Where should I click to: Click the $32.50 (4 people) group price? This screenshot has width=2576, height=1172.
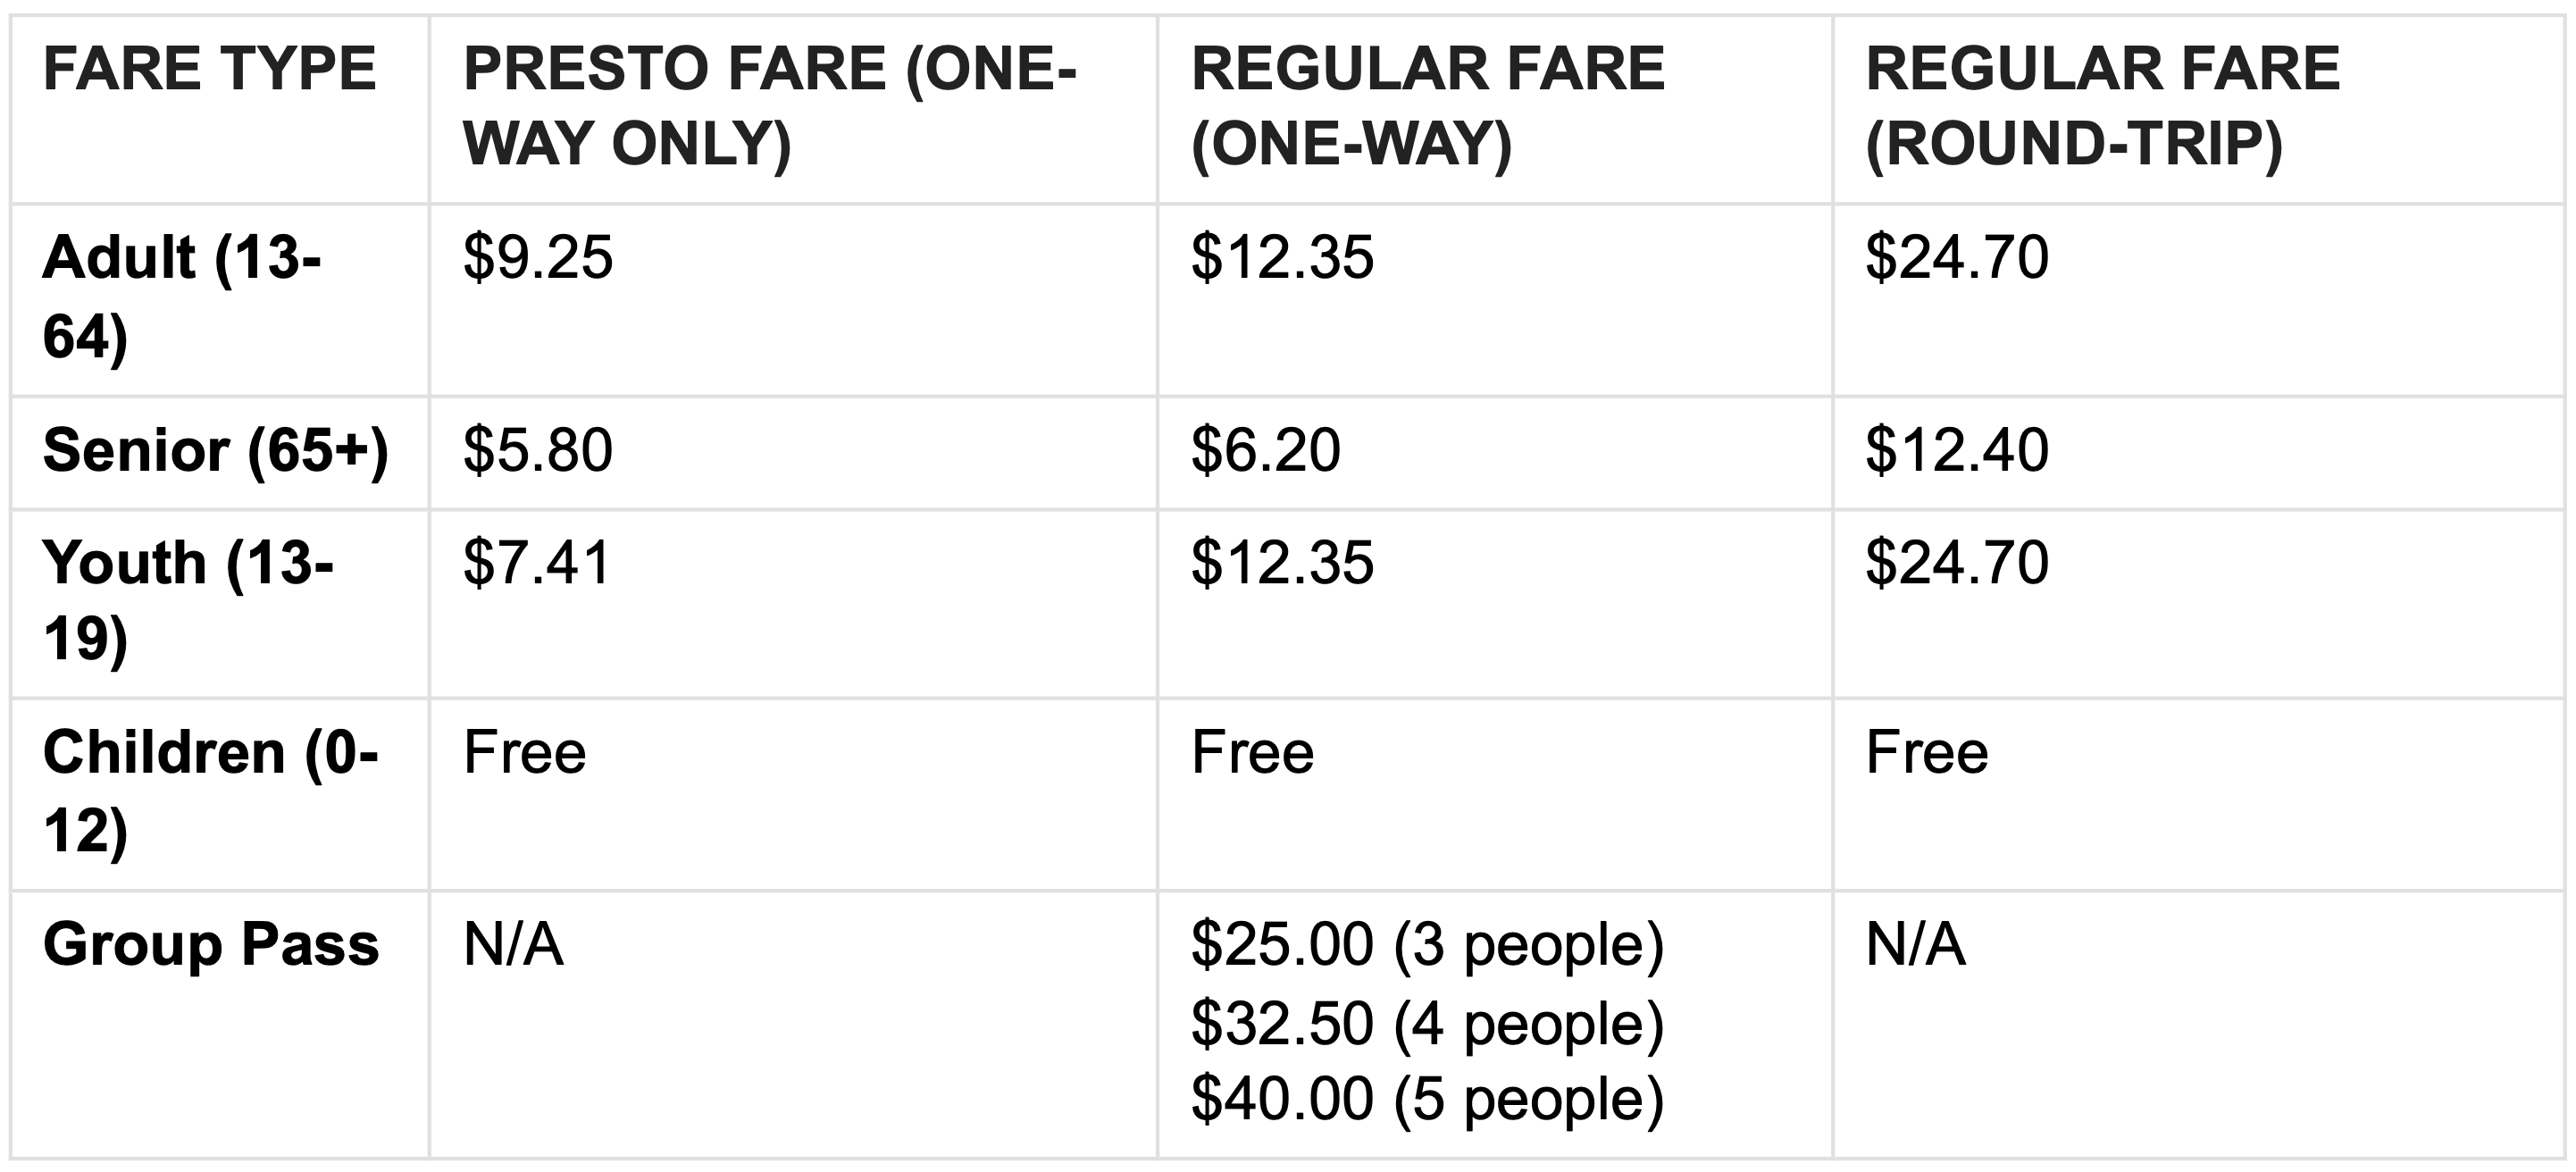1427,1024
